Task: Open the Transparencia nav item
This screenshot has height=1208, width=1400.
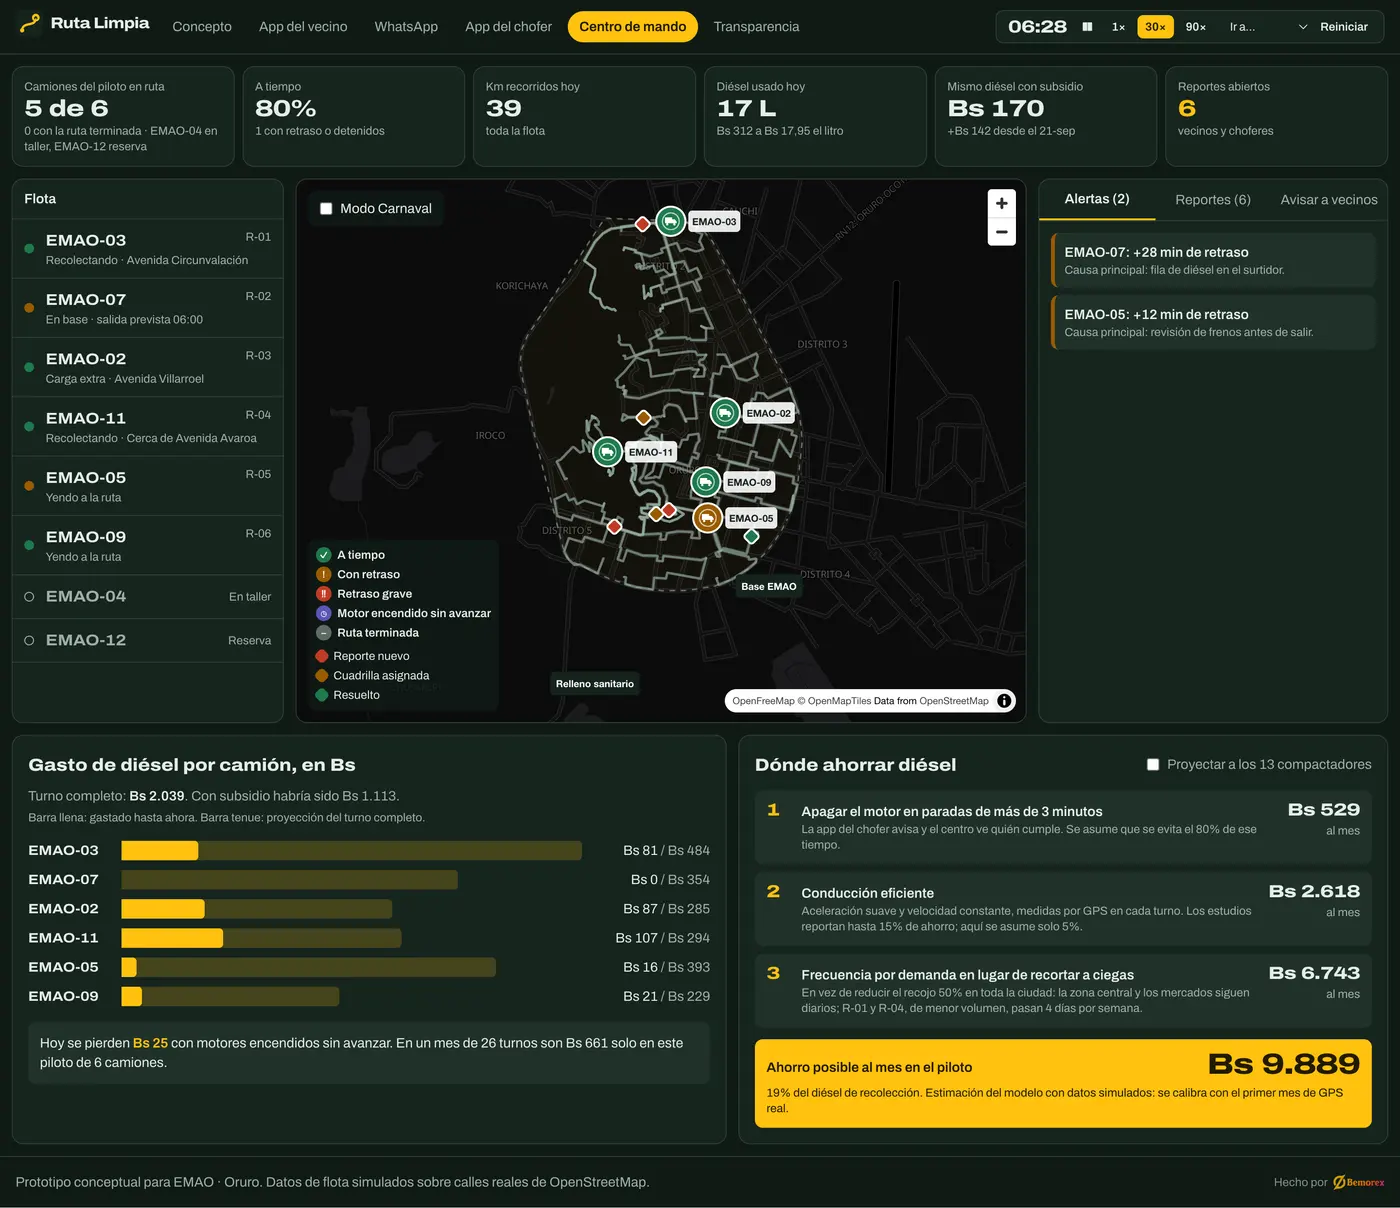Action: click(x=756, y=27)
